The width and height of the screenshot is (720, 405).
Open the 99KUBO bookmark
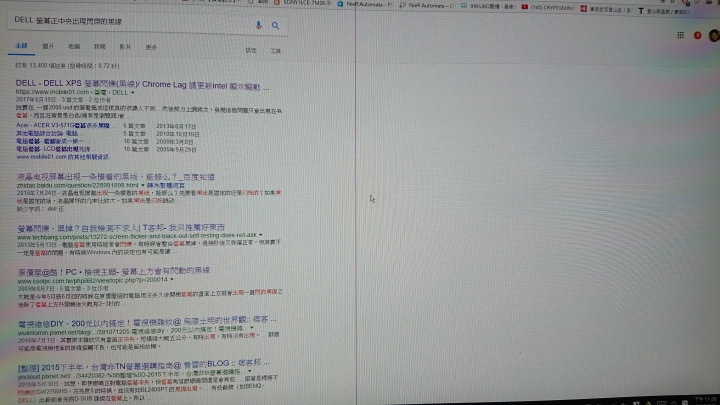tap(489, 6)
